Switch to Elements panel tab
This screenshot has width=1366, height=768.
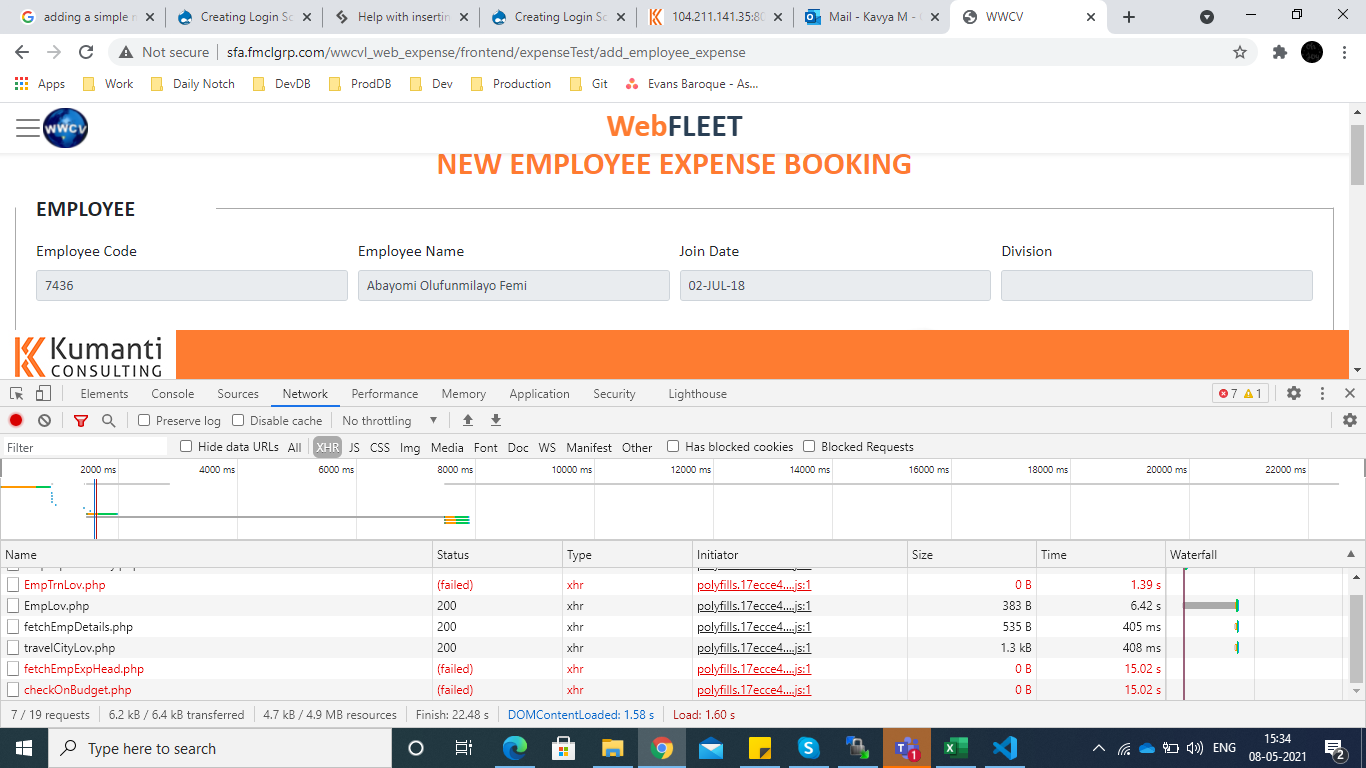104,393
